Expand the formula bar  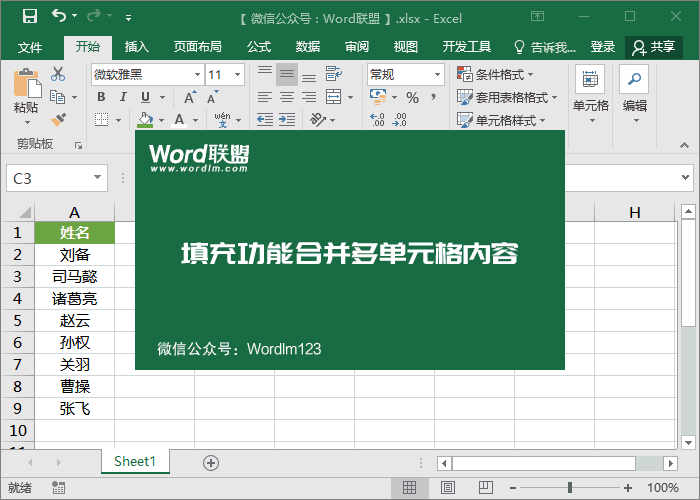click(x=686, y=178)
